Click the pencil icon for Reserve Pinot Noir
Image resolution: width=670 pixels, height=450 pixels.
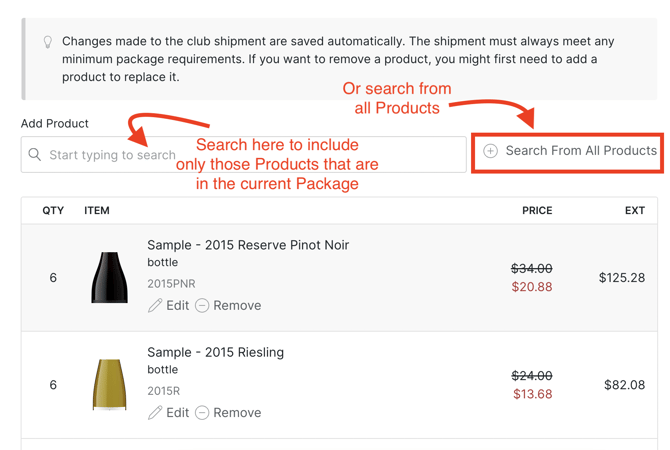pyautogui.click(x=155, y=306)
